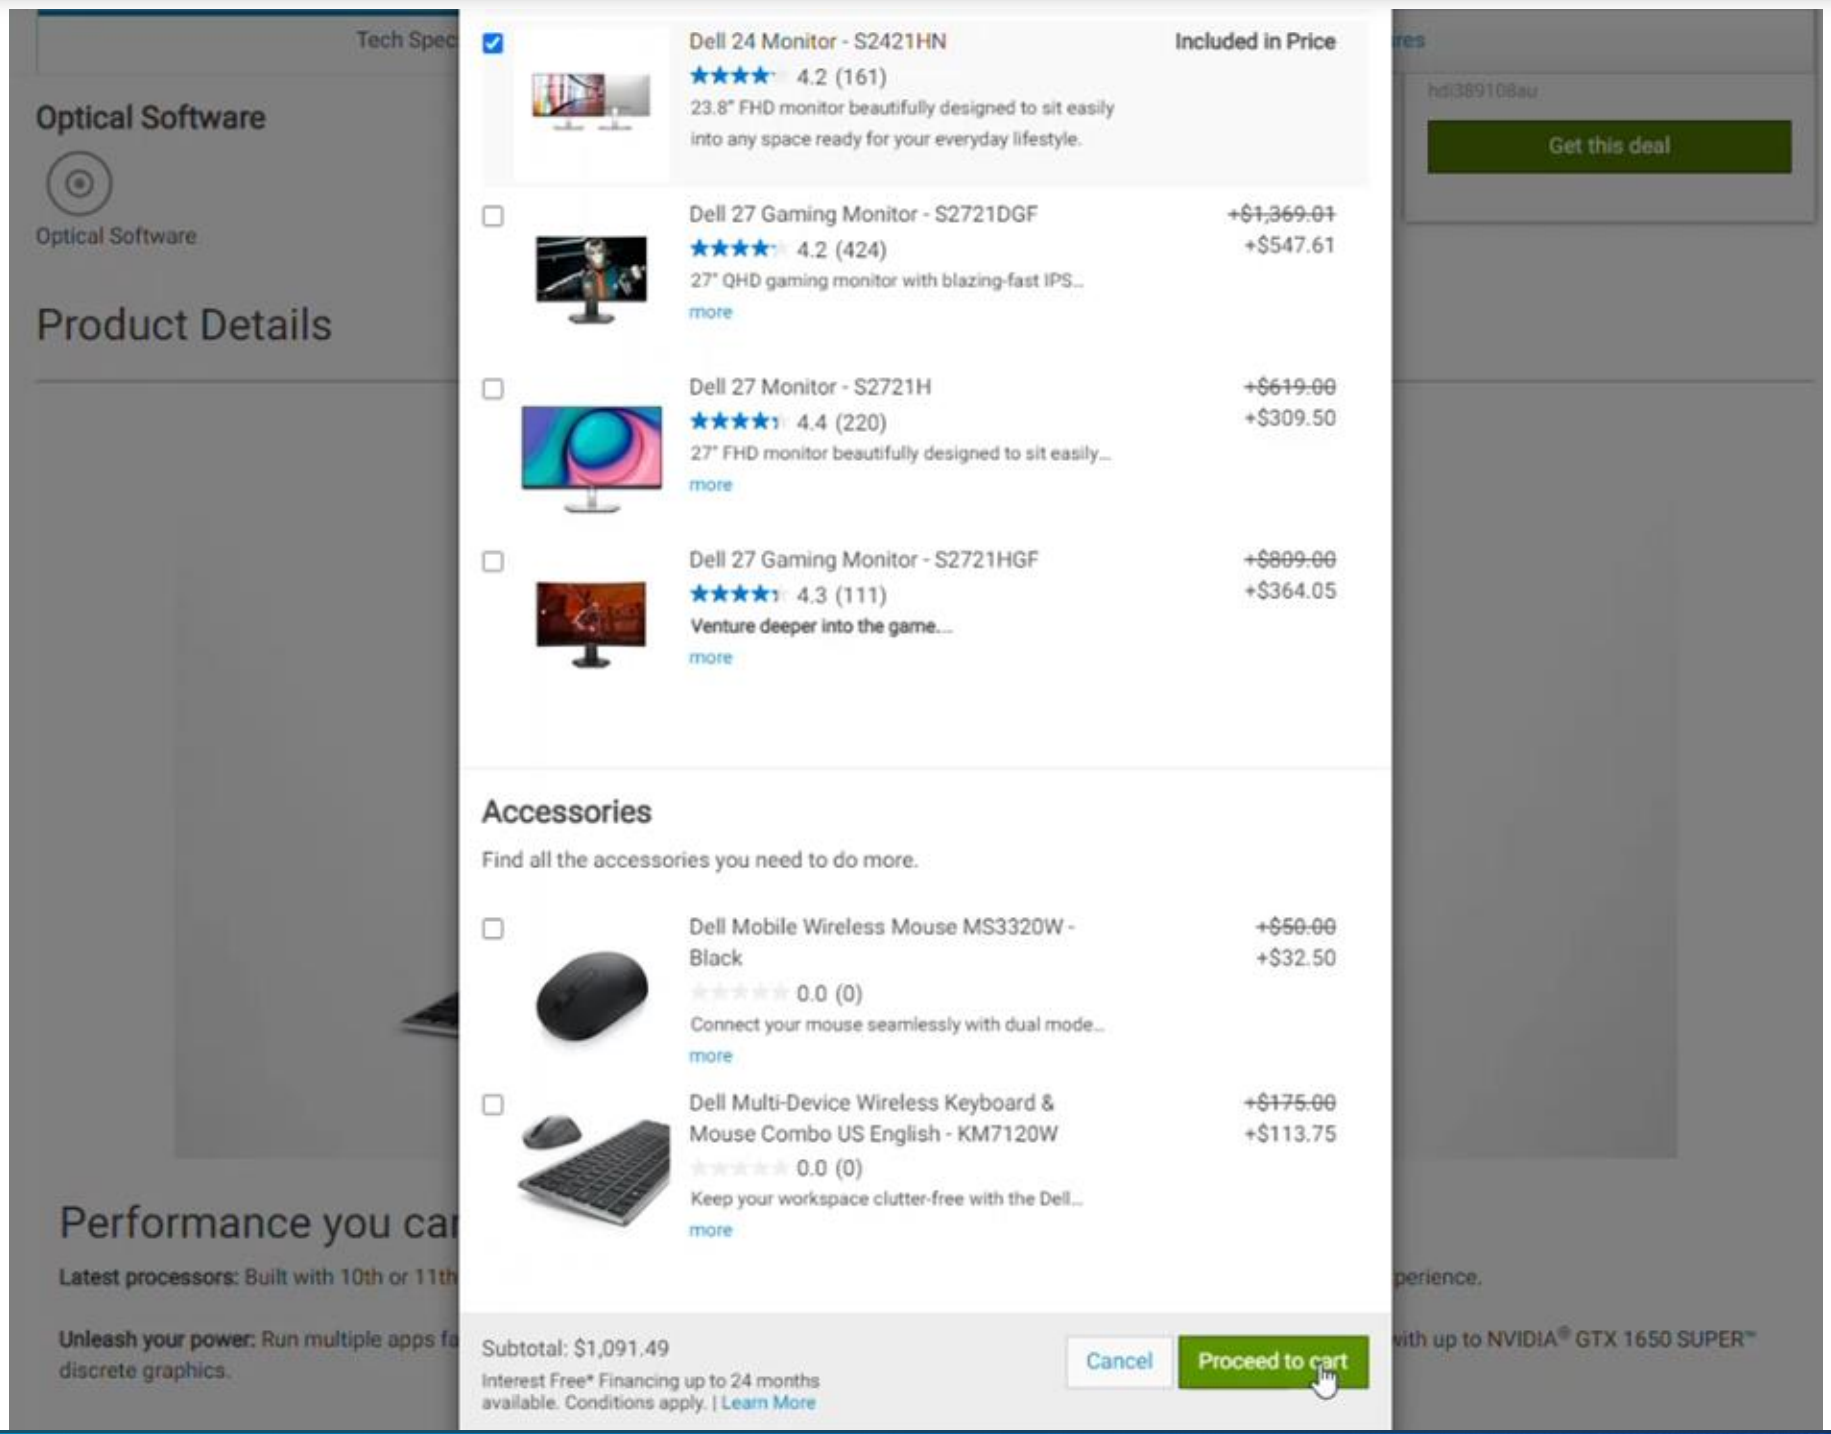
Task: Add the Dell Mobile Wireless Mouse checkbox
Action: pyautogui.click(x=493, y=929)
